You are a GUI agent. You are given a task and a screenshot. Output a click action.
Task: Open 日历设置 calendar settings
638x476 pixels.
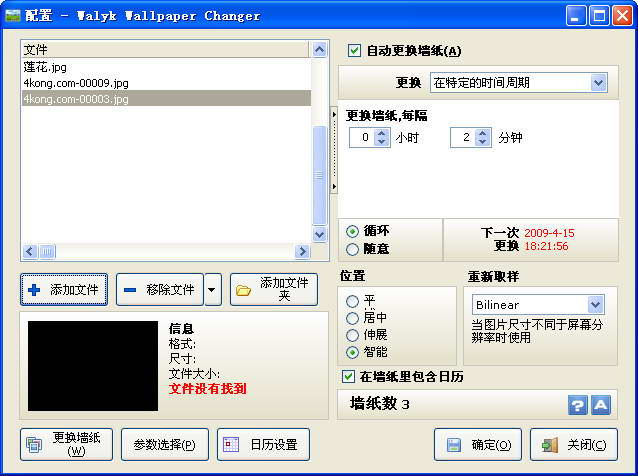pos(263,444)
